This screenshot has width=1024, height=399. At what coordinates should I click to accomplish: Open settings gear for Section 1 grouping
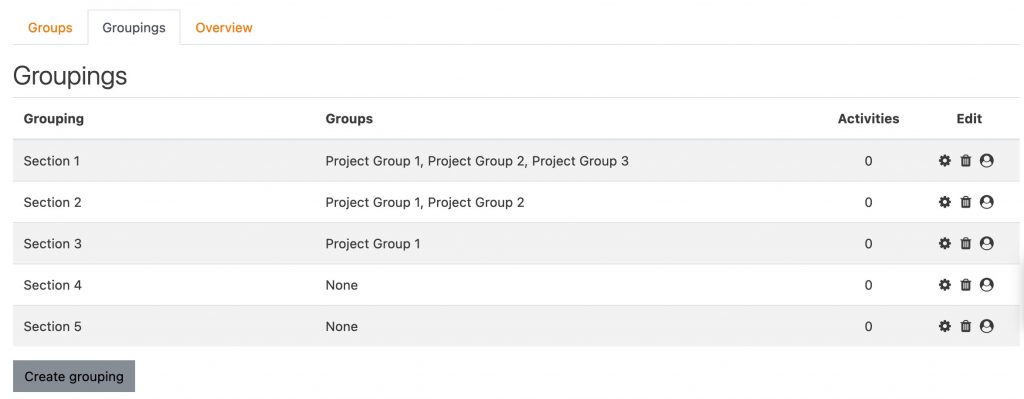(x=944, y=161)
